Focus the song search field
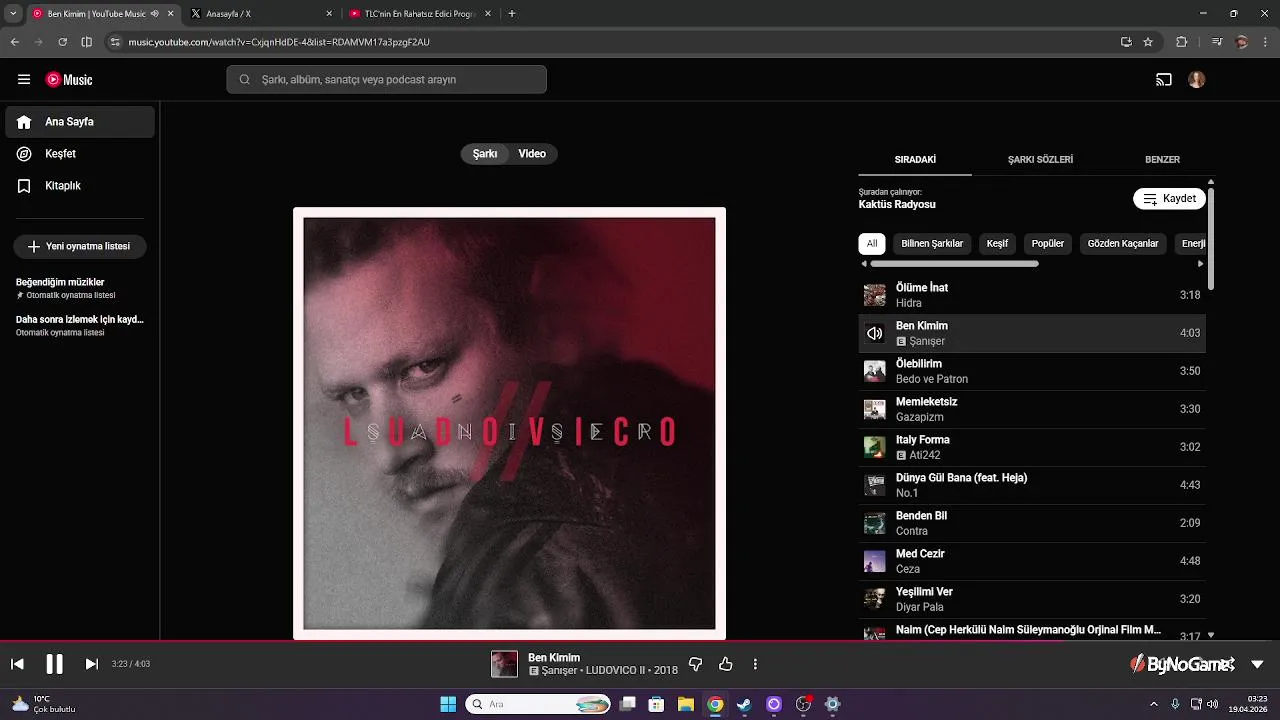The height and width of the screenshot is (720, 1280). tap(386, 80)
